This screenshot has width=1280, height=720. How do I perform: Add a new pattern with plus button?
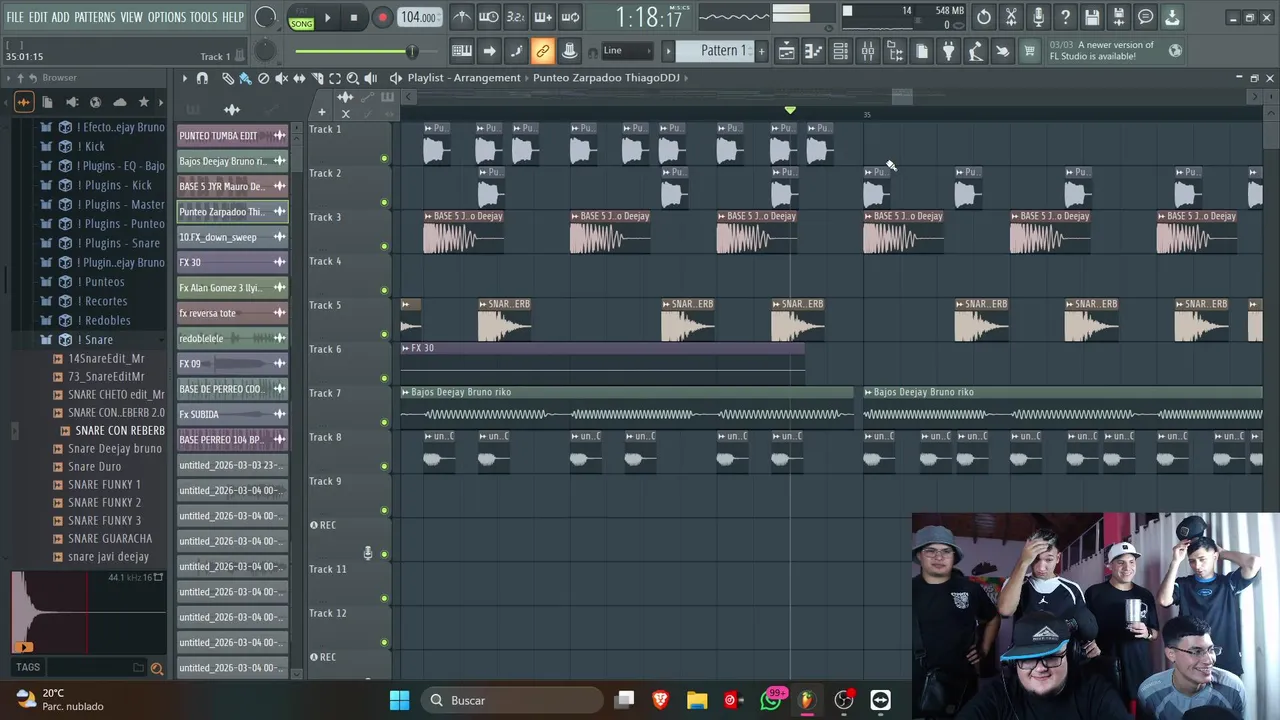[761, 51]
